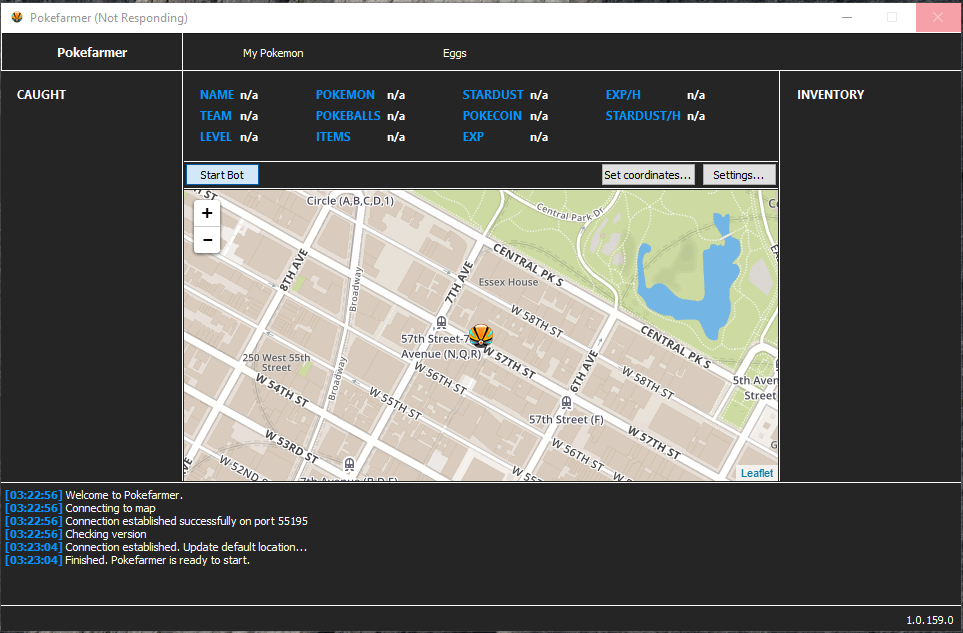Viewport: 963px width, 633px height.
Task: Click the 57th Street (F) subway station icon
Action: tap(566, 403)
